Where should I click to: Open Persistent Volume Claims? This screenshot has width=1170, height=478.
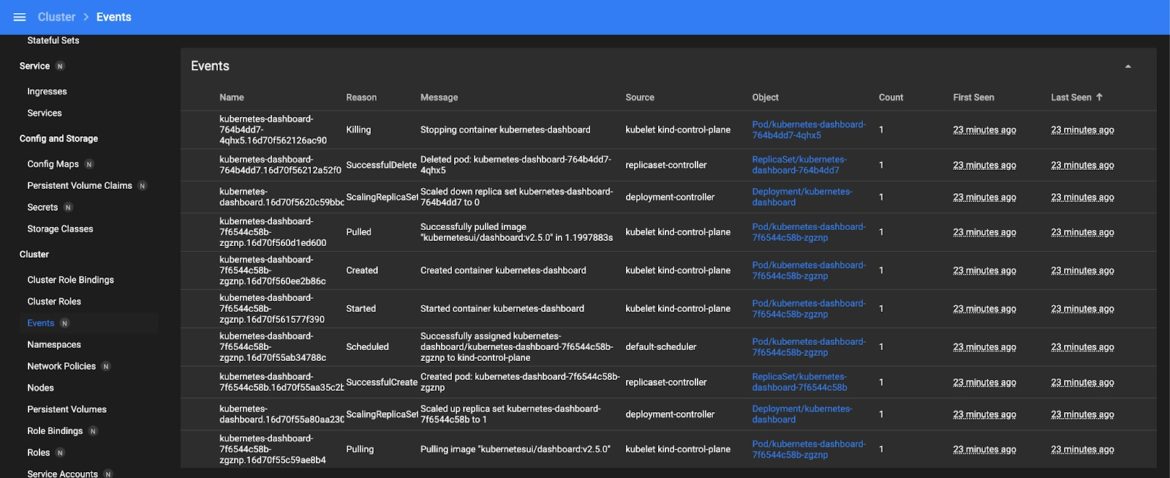coord(79,186)
